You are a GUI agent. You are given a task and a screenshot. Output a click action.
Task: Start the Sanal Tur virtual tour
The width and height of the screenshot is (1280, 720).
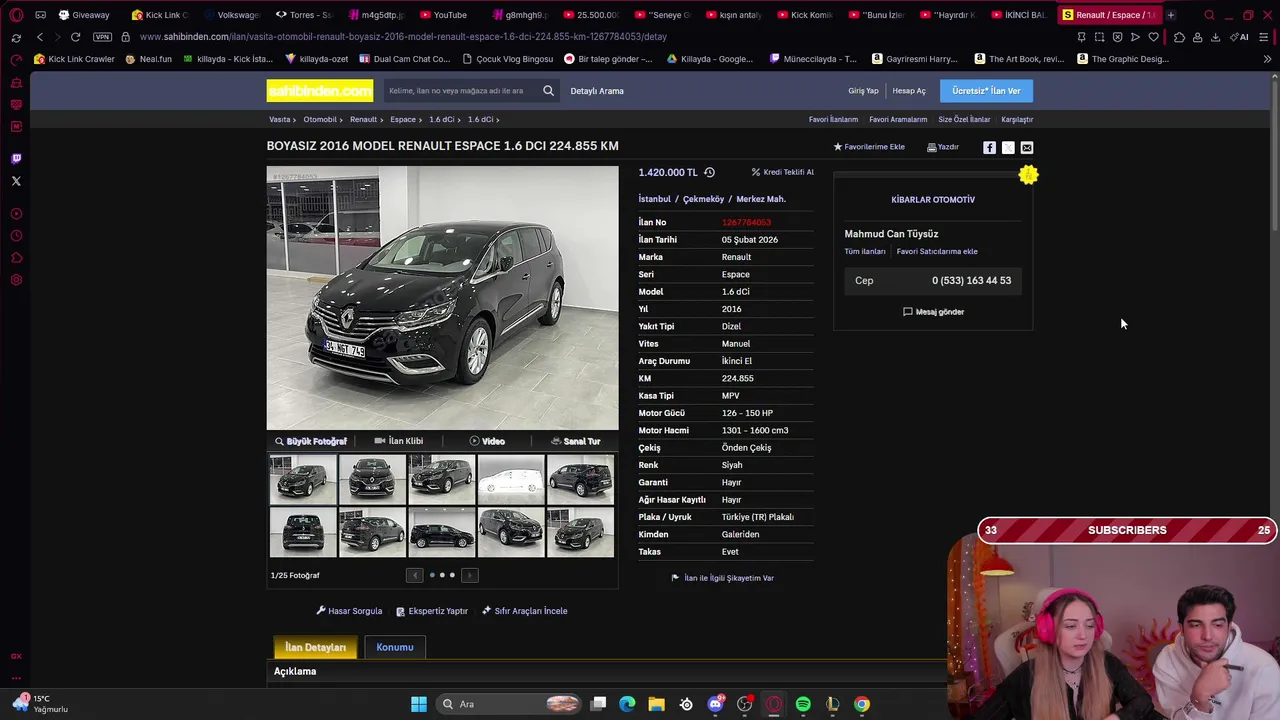point(575,441)
